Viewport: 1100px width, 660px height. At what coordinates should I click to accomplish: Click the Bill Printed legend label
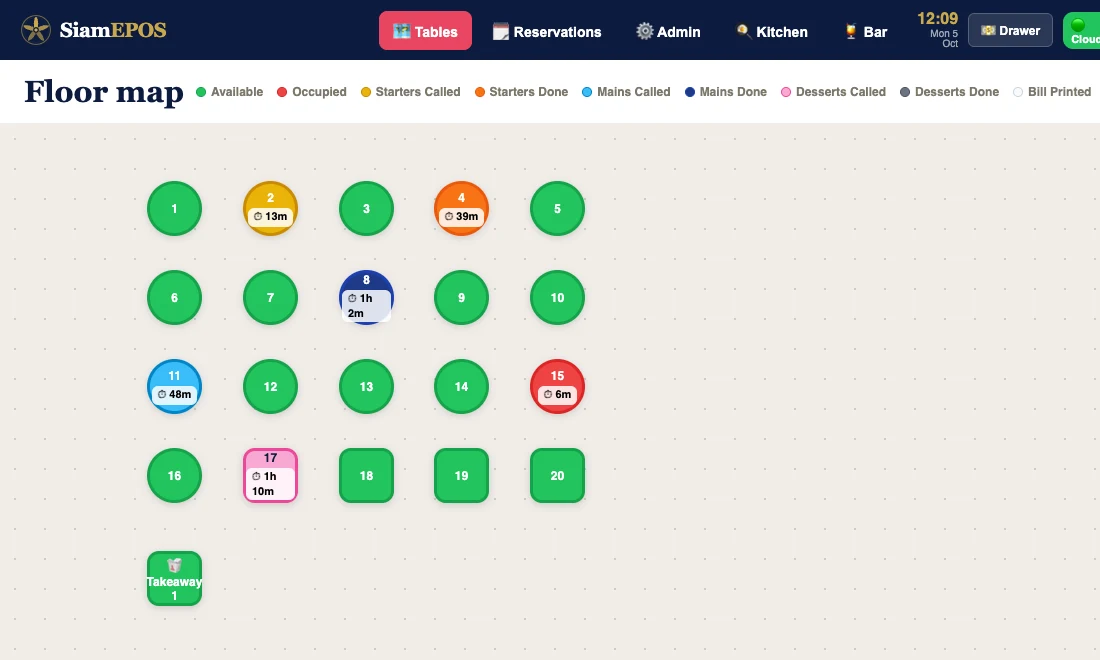1059,92
